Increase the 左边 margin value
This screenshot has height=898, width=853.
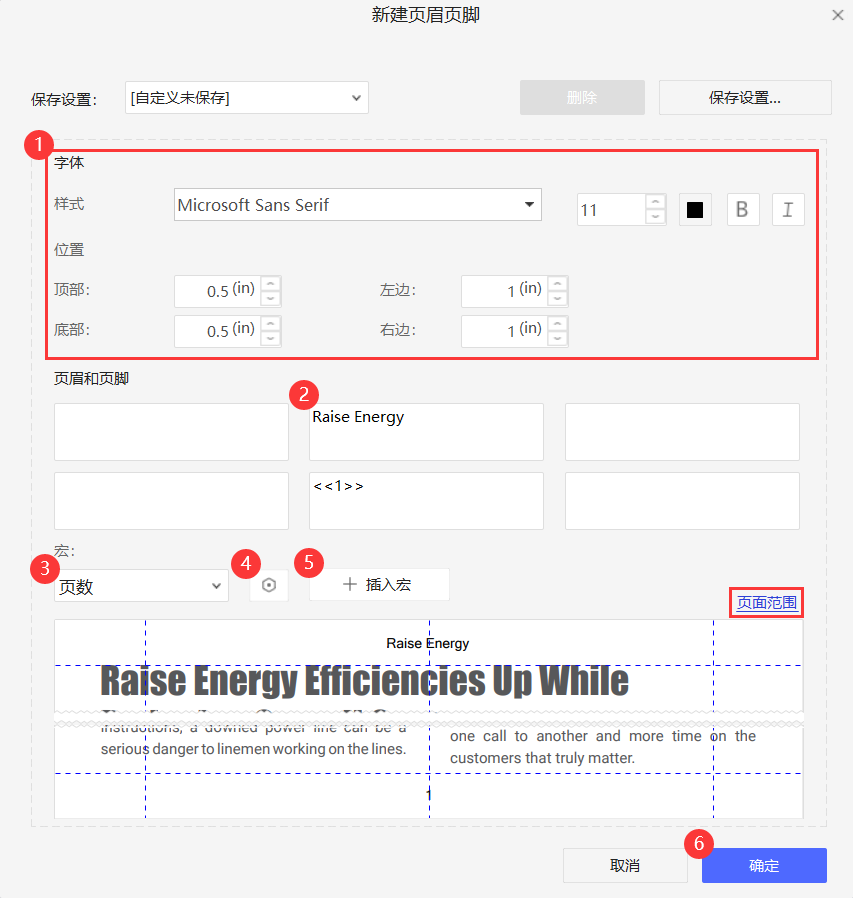tap(557, 284)
